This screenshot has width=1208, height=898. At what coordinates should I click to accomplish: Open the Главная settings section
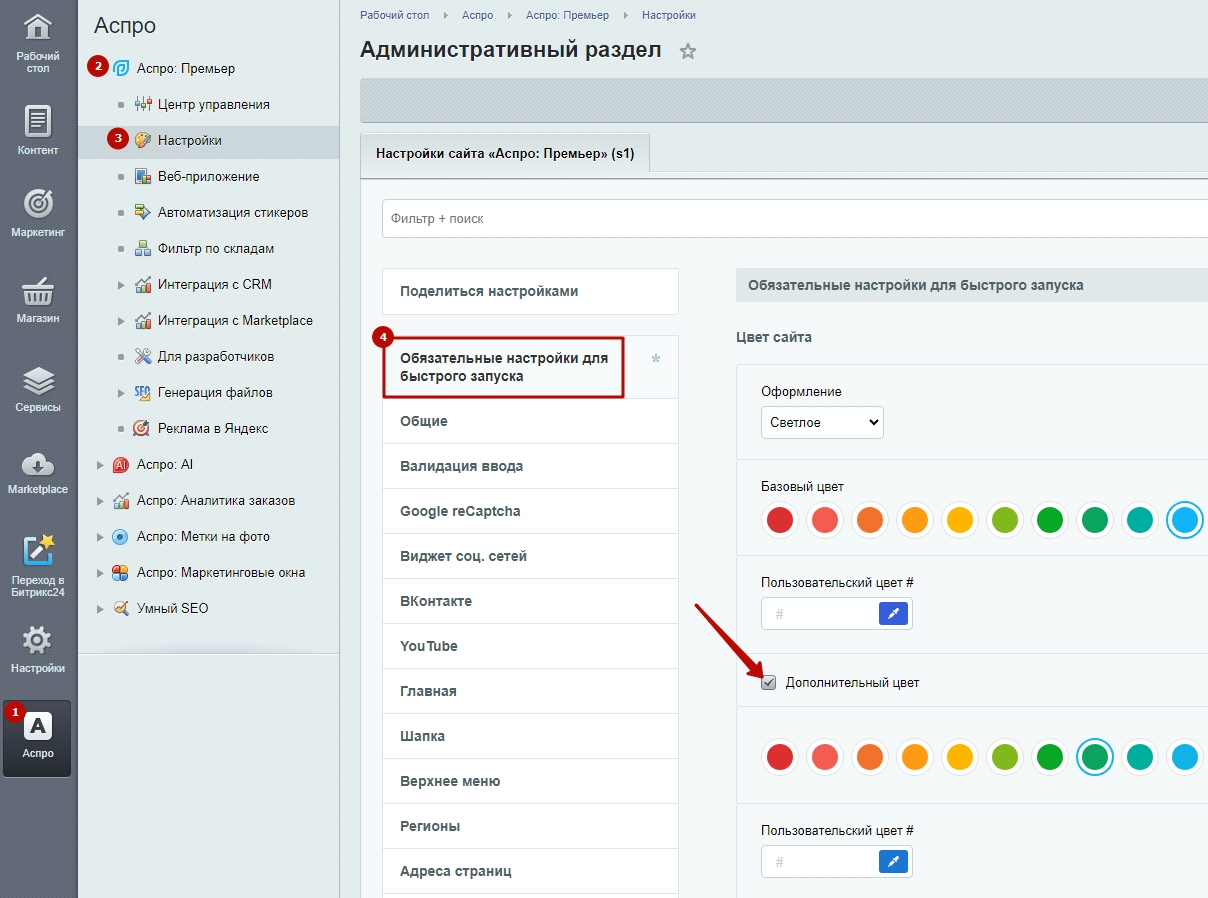[x=530, y=691]
